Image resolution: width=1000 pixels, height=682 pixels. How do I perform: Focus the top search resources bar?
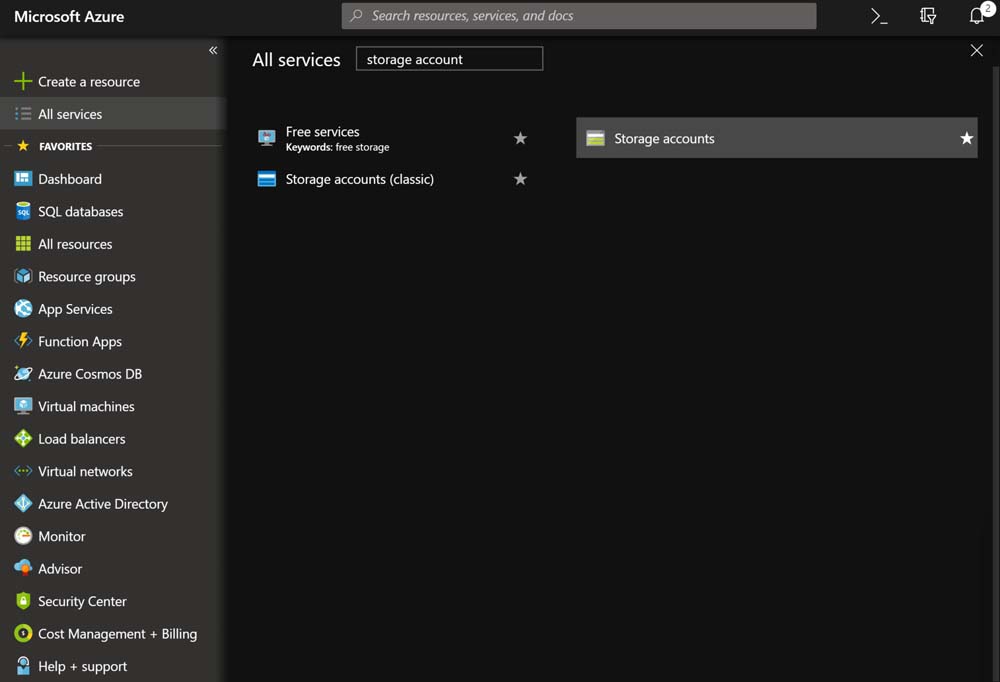tap(580, 16)
